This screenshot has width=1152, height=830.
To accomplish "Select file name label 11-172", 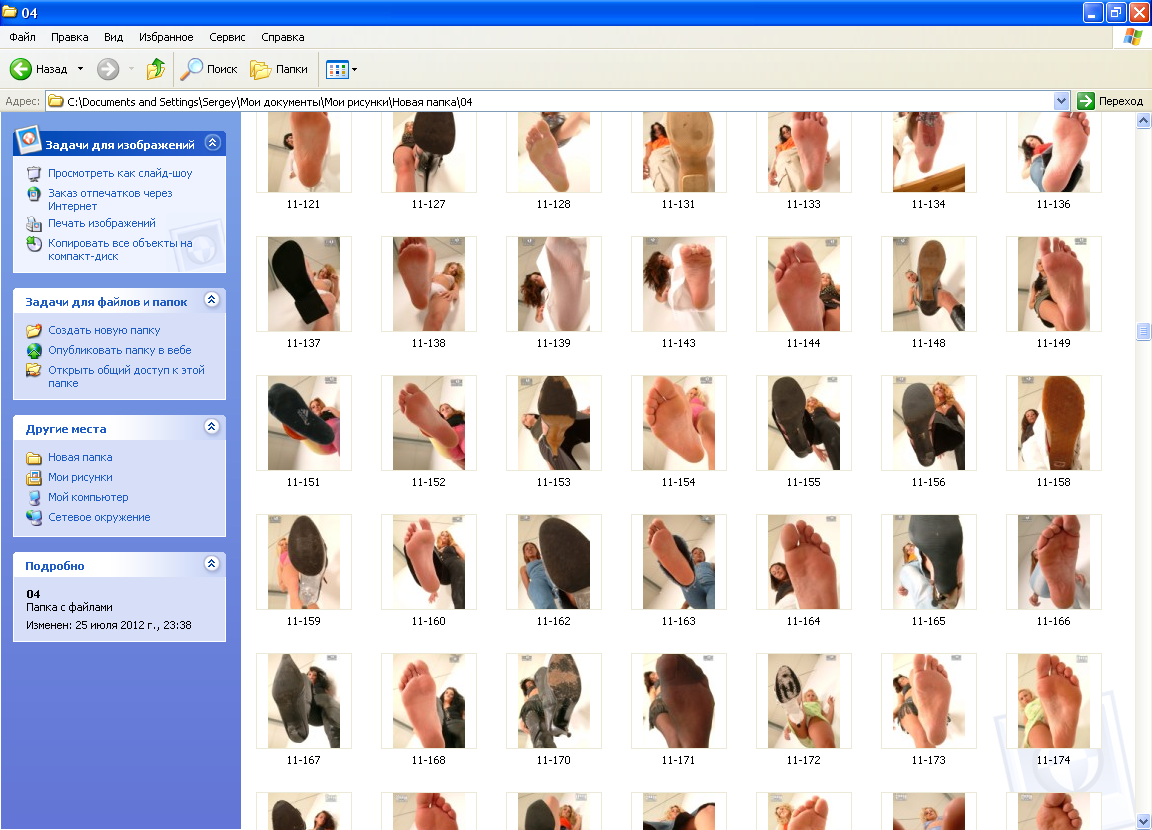I will pos(803,760).
